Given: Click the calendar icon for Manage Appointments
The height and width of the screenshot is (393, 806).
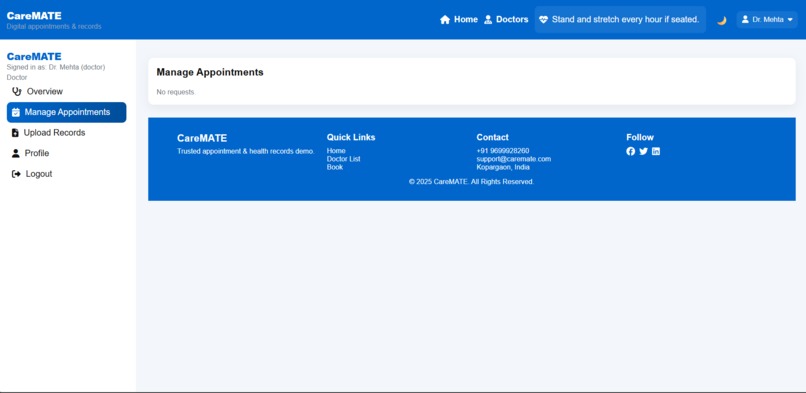Looking at the screenshot, I should coord(16,112).
